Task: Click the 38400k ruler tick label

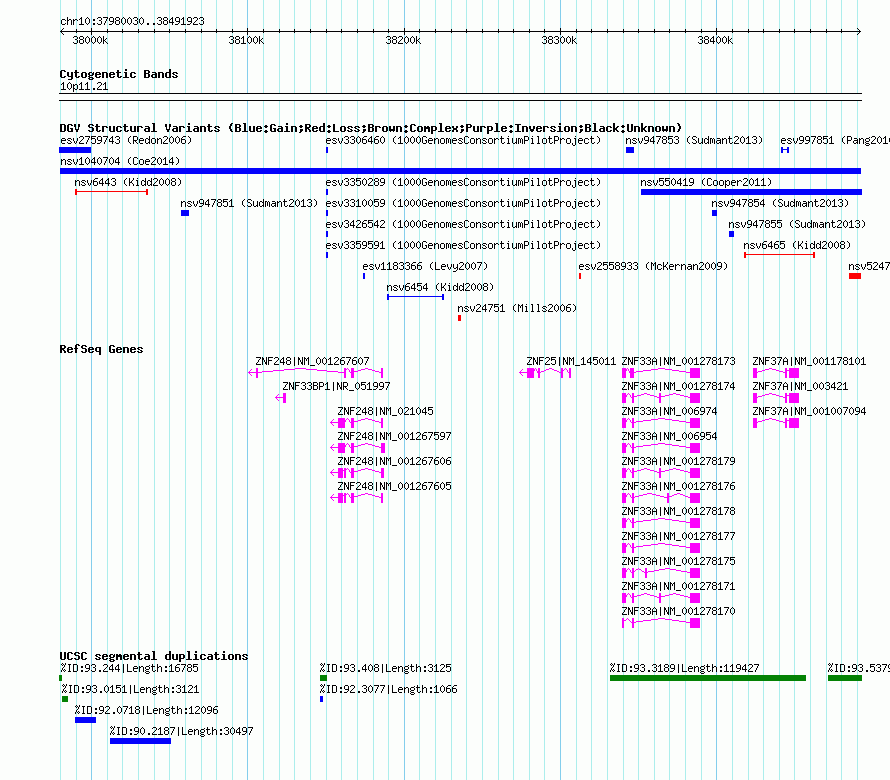Action: pyautogui.click(x=715, y=40)
